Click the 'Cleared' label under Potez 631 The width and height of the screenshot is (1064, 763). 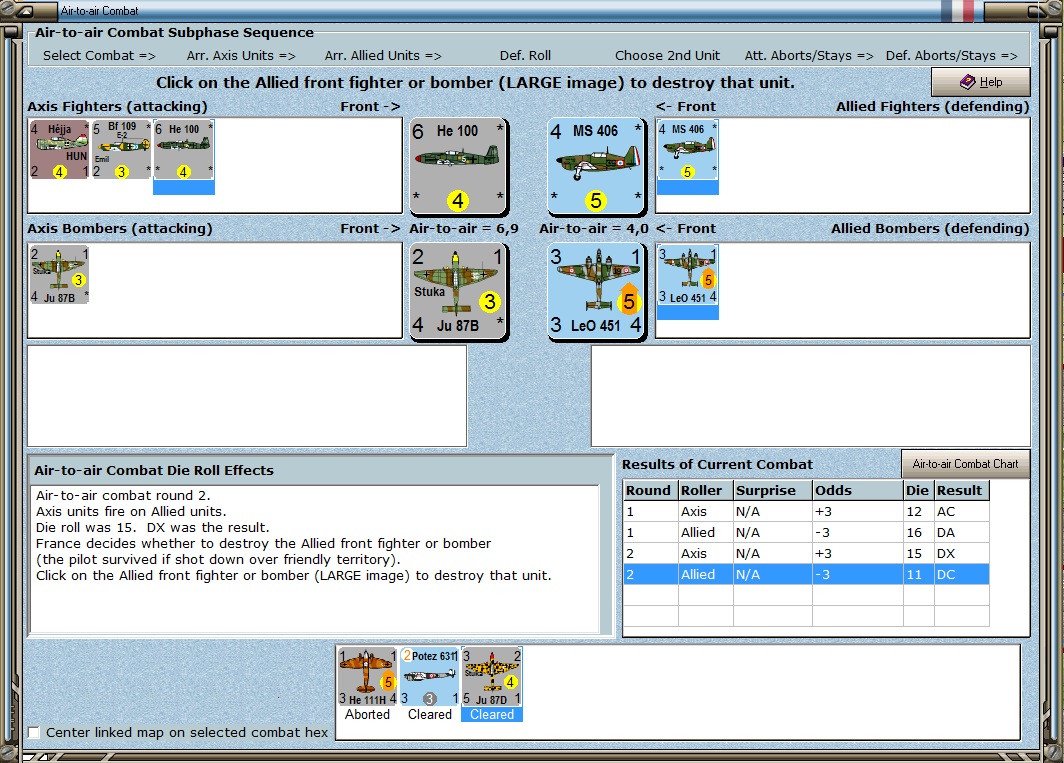coord(430,714)
